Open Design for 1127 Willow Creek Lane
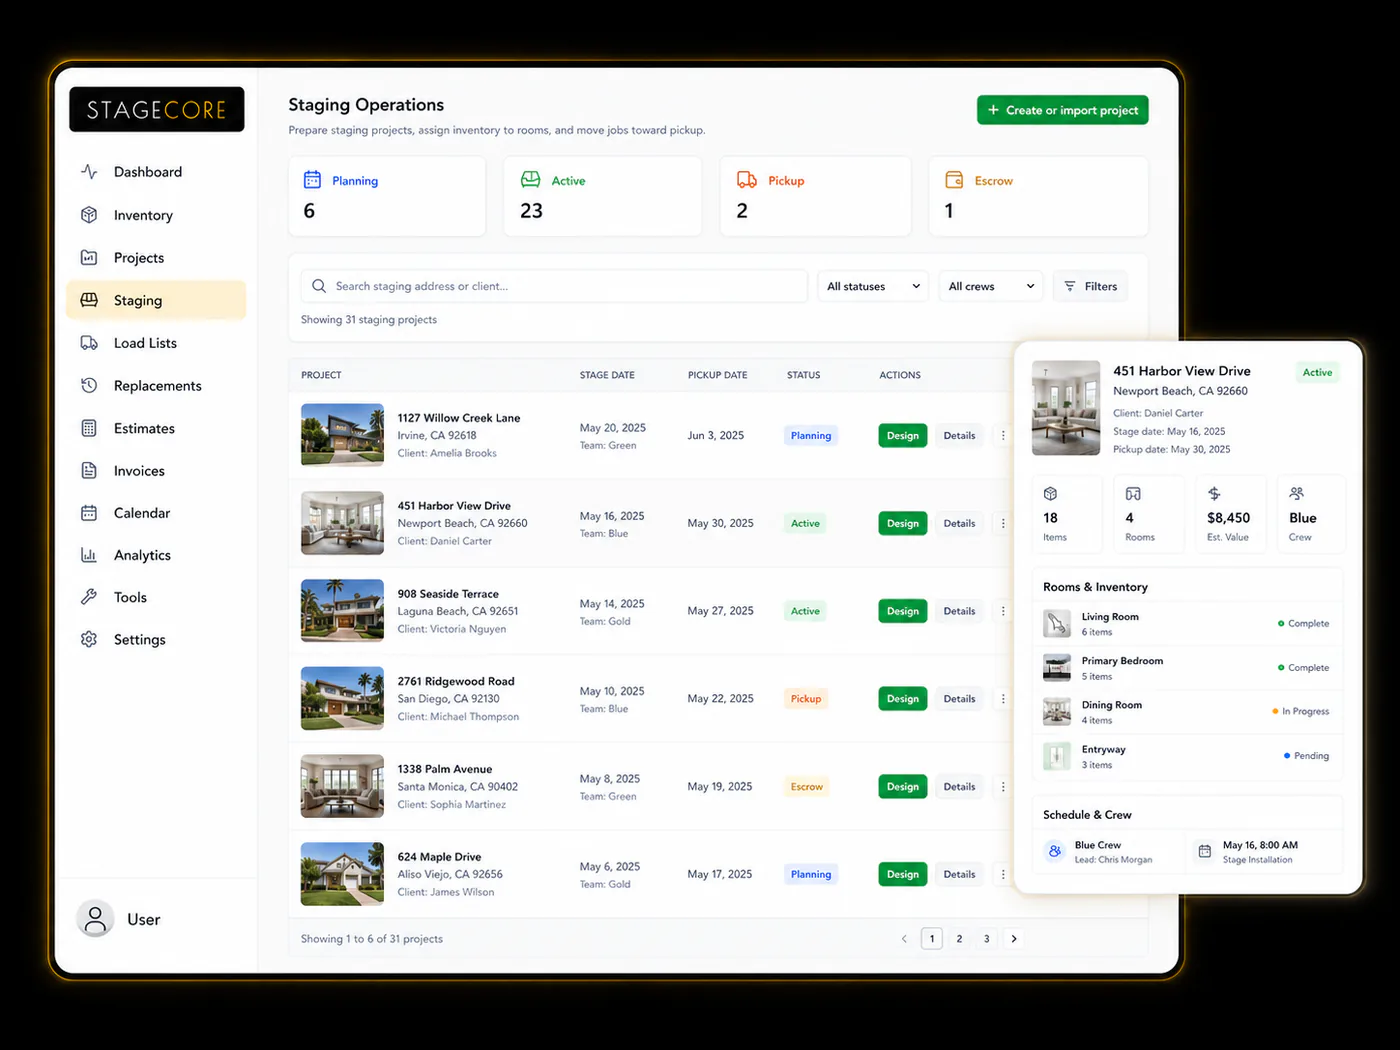The width and height of the screenshot is (1400, 1050). click(x=903, y=436)
